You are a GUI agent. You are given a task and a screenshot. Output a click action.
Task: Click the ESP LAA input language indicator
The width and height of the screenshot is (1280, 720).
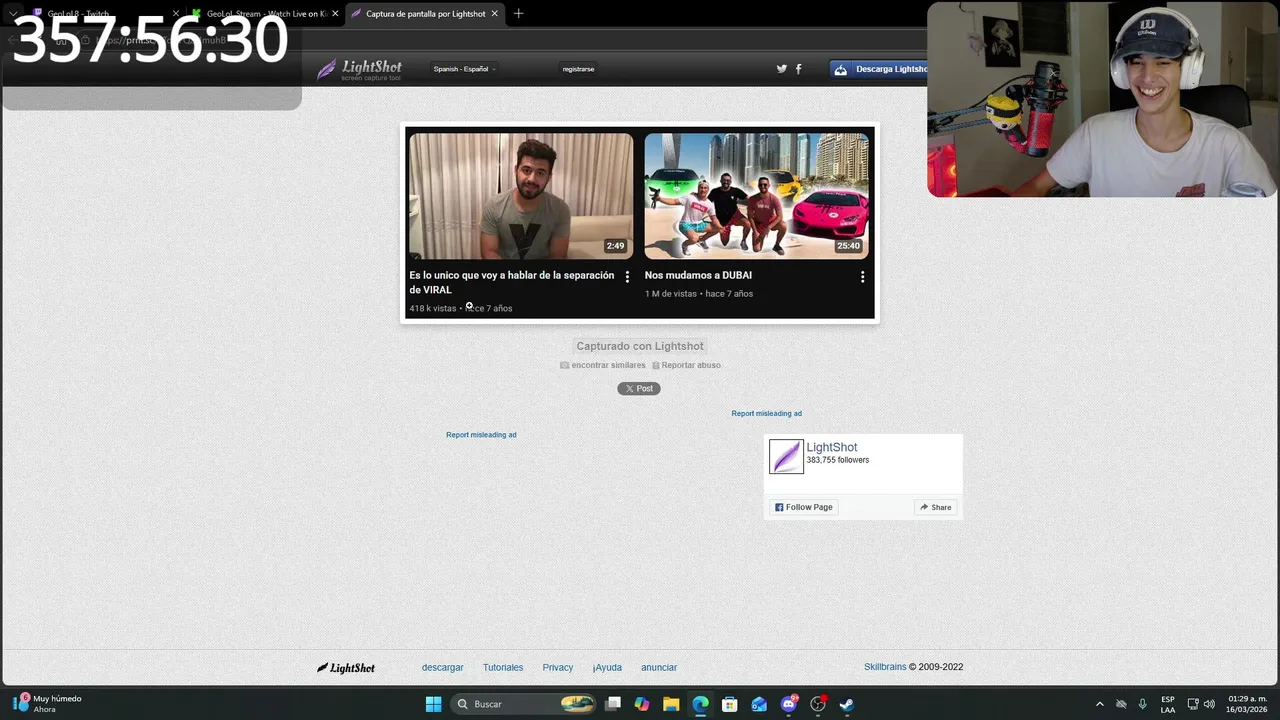click(1168, 704)
